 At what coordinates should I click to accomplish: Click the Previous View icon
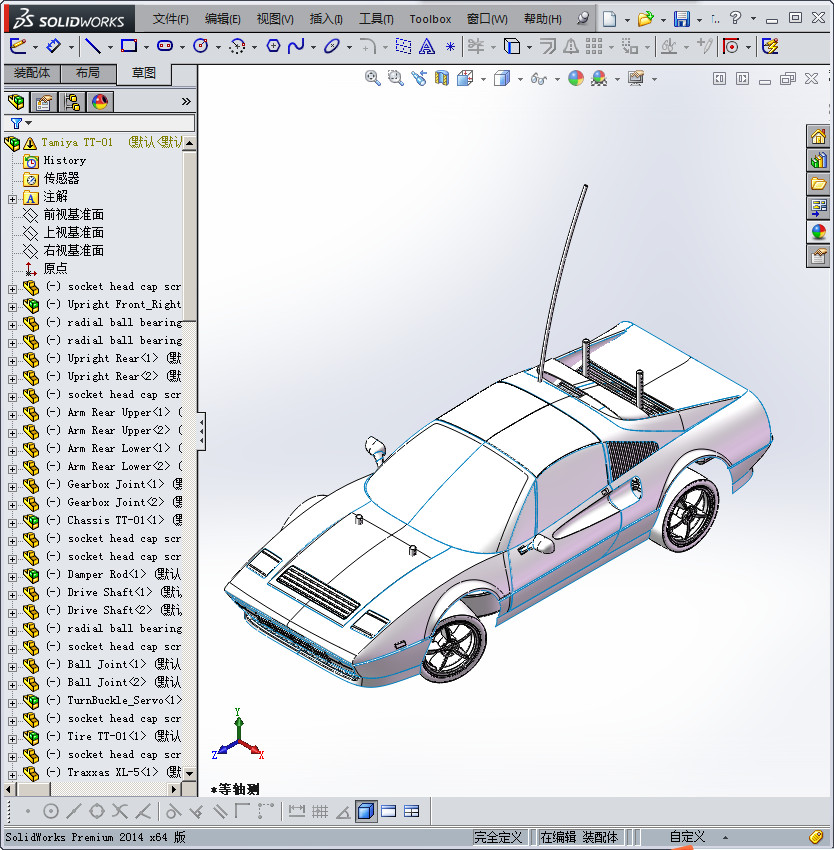(x=419, y=79)
